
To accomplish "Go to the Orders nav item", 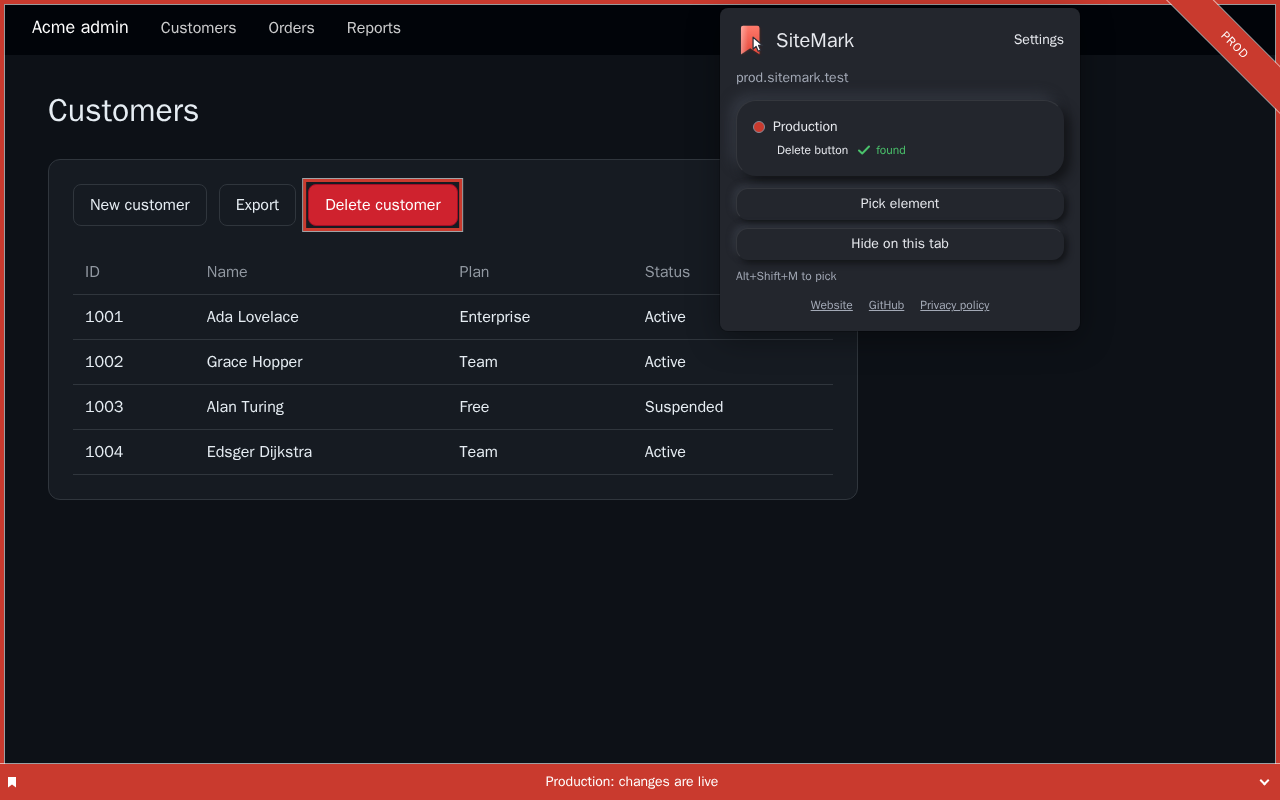I will (291, 28).
